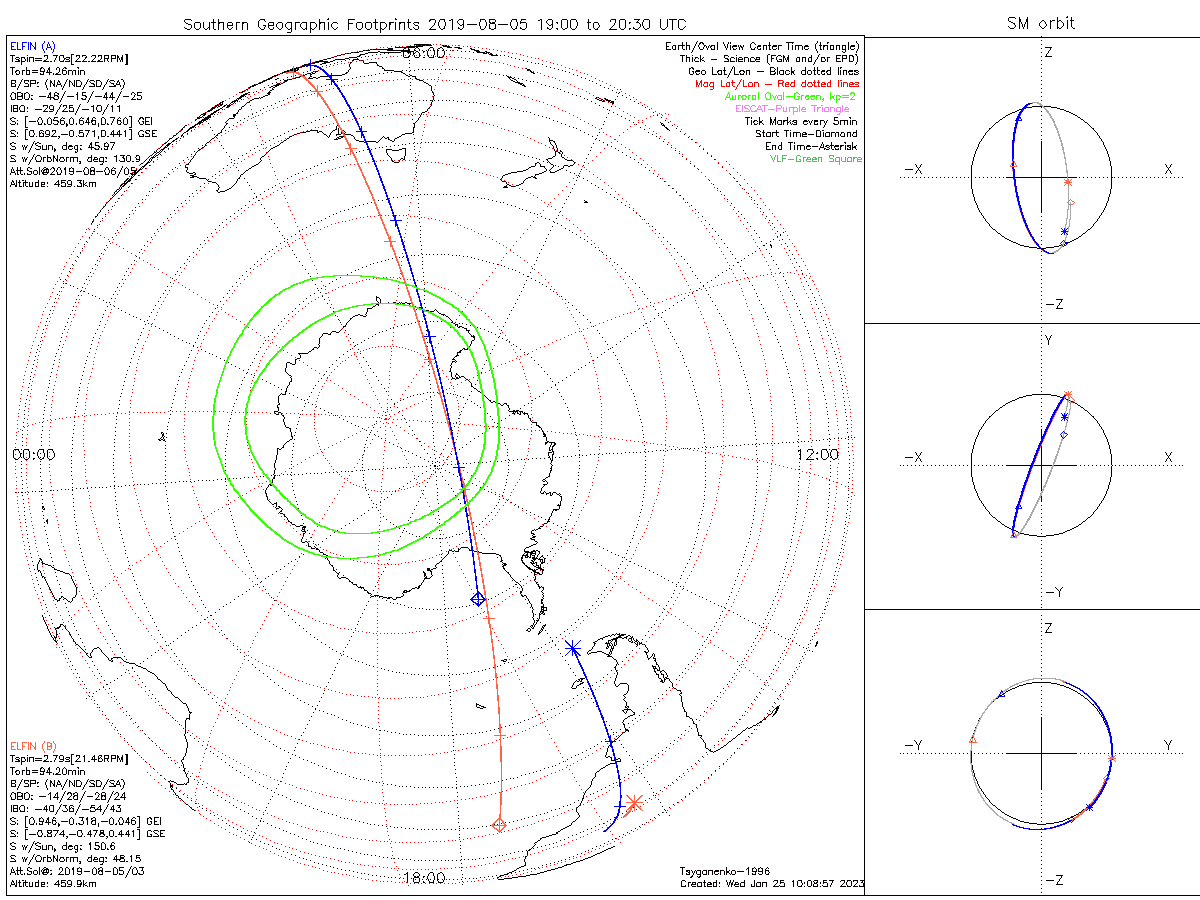Click the ELFIN (B) heading in red

click(33, 745)
